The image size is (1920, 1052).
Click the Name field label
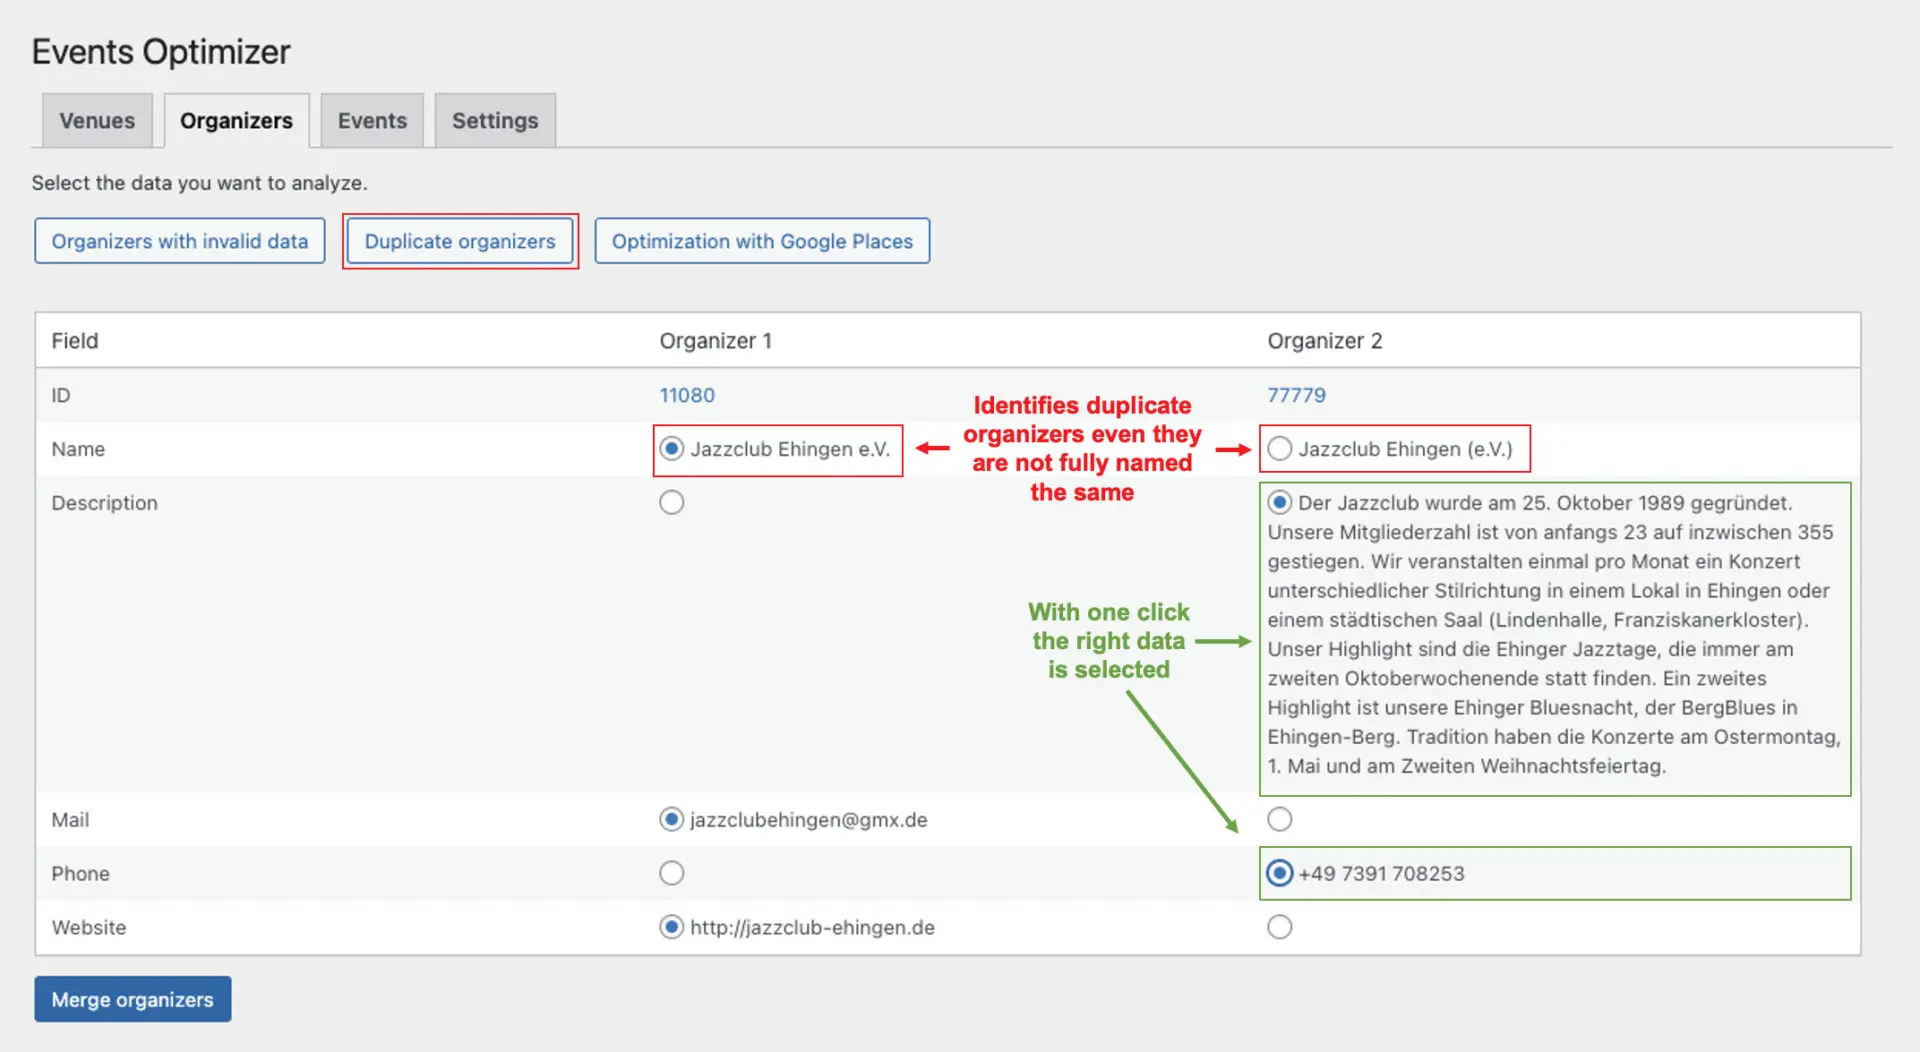[78, 449]
